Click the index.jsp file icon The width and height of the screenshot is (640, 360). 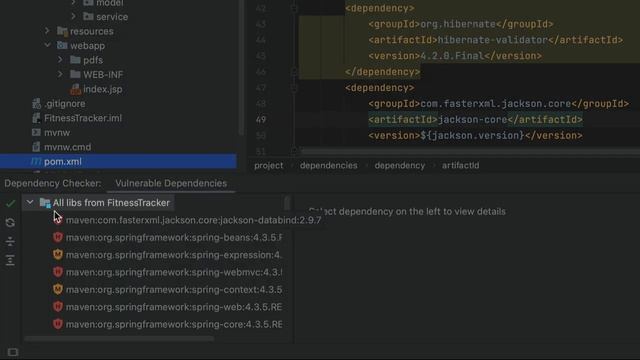click(x=75, y=89)
